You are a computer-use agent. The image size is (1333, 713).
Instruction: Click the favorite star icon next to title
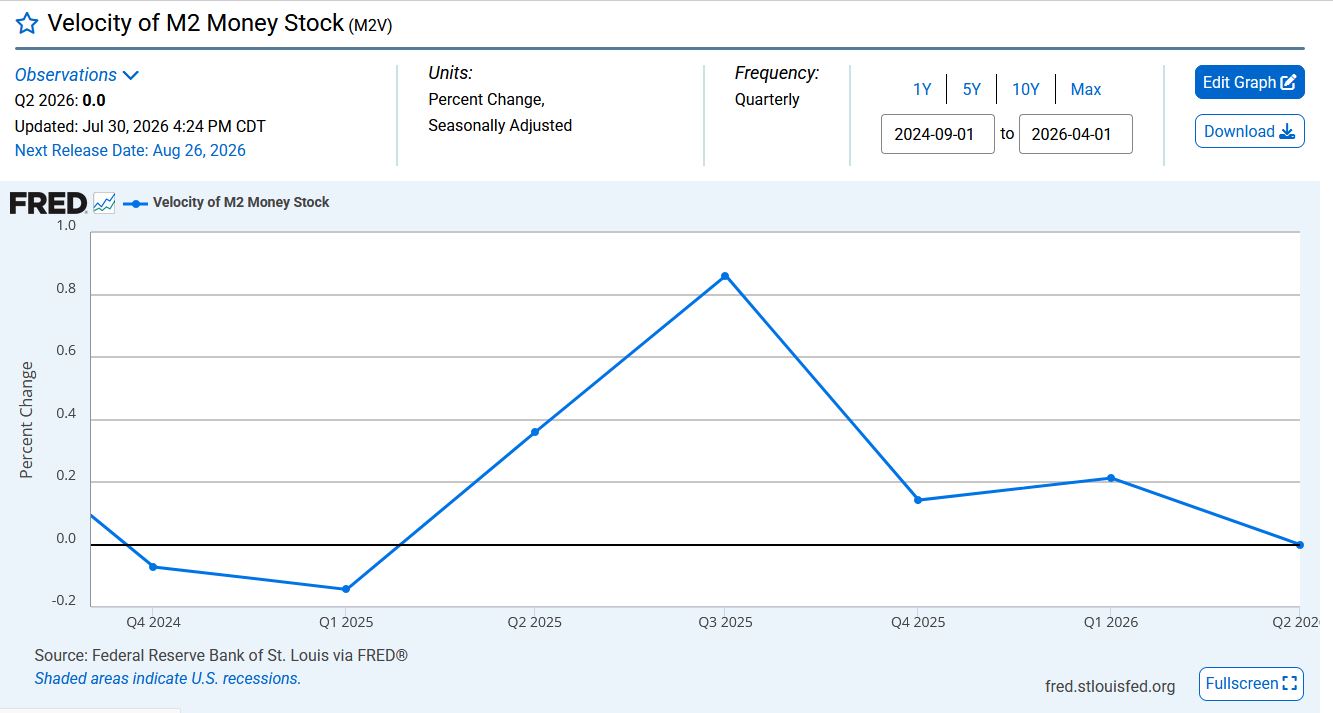[27, 24]
